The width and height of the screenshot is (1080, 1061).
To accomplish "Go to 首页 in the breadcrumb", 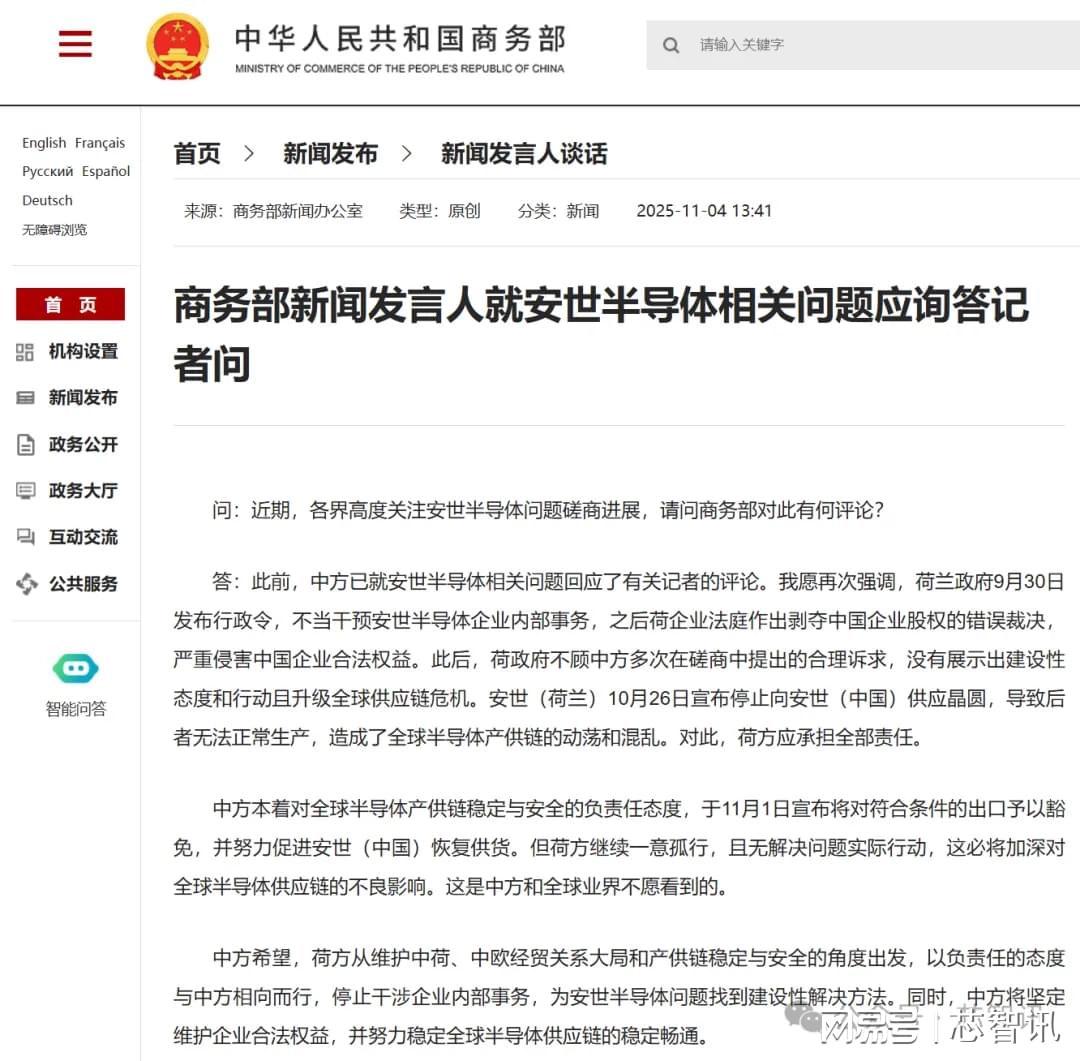I will tap(197, 154).
